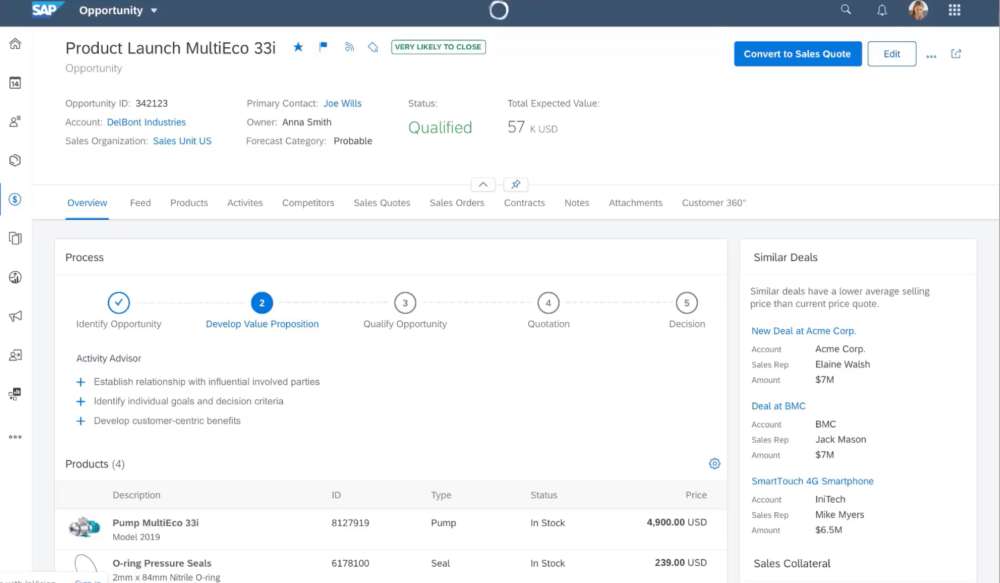
Task: Open the marketing megaphone sidebar icon
Action: click(15, 316)
